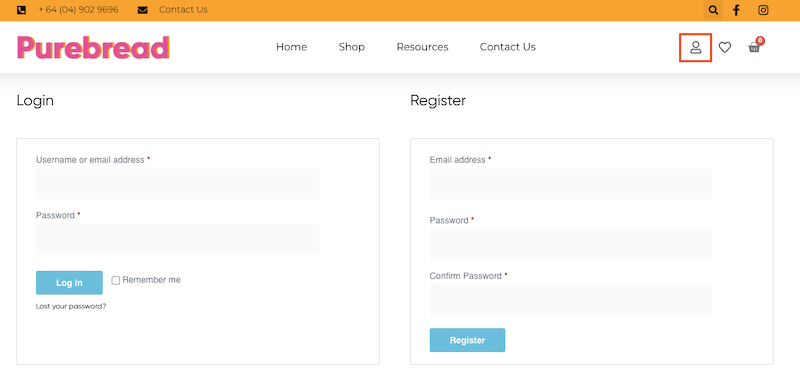Open the Facebook icon link

pos(736,10)
